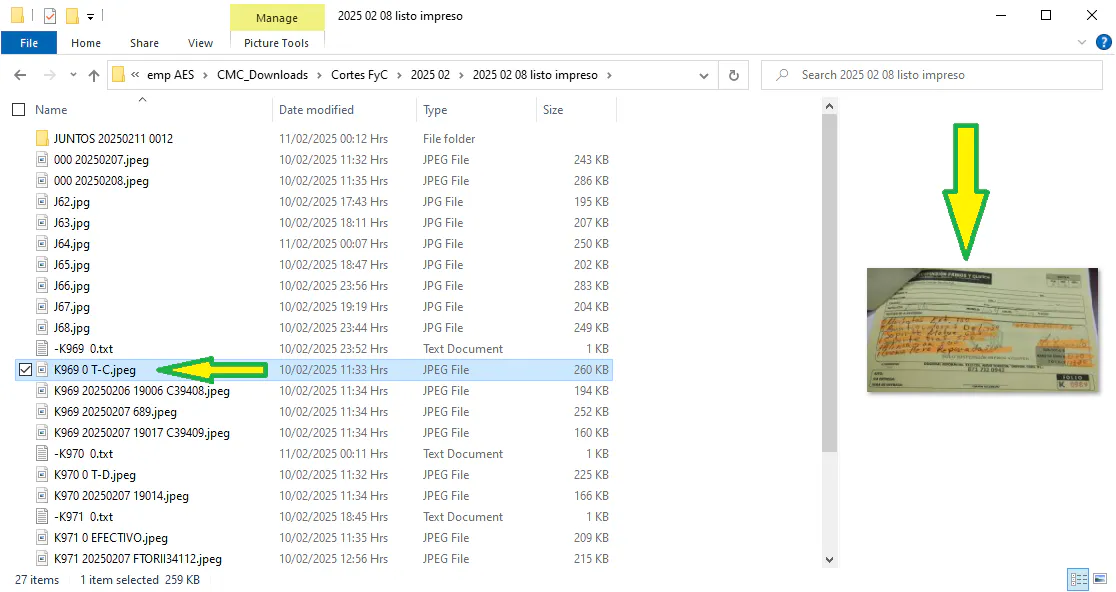Switch to Large icons view layout
The height and width of the screenshot is (592, 1116).
tap(1100, 579)
